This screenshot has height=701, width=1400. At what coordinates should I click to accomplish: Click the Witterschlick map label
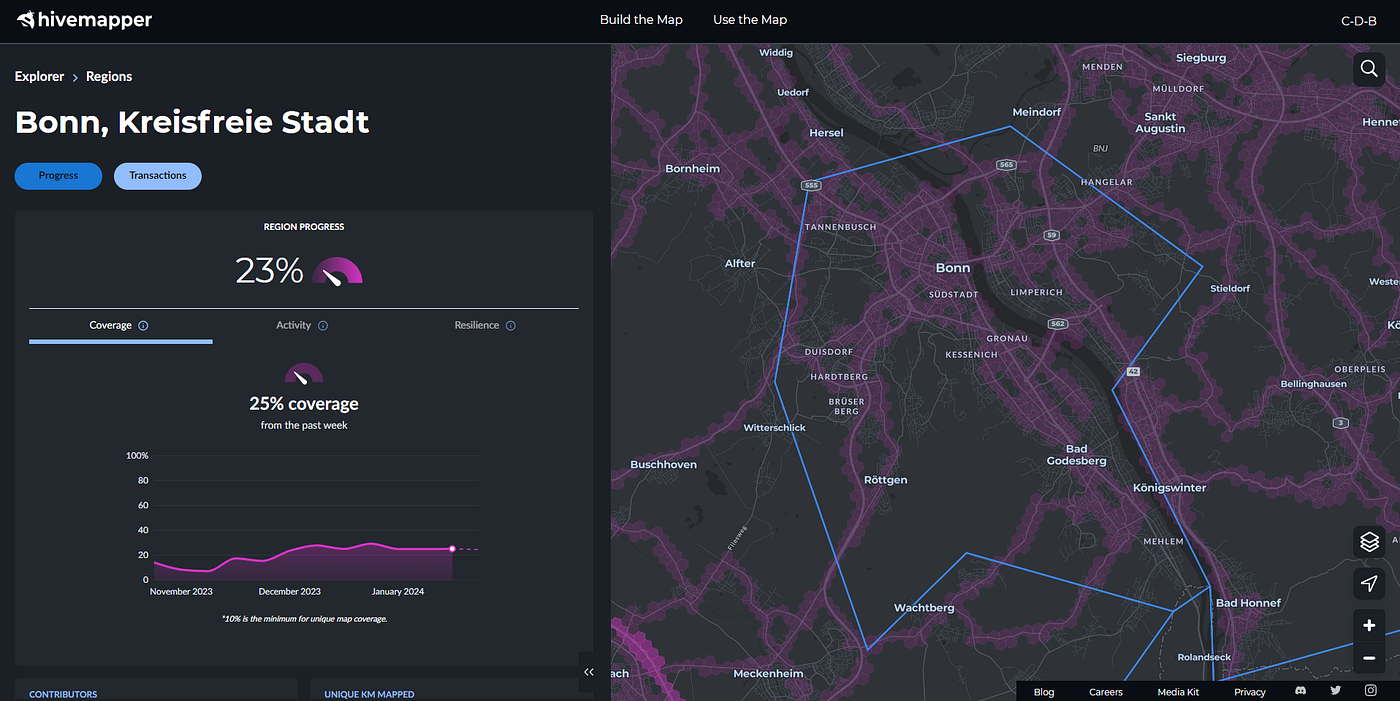[774, 428]
